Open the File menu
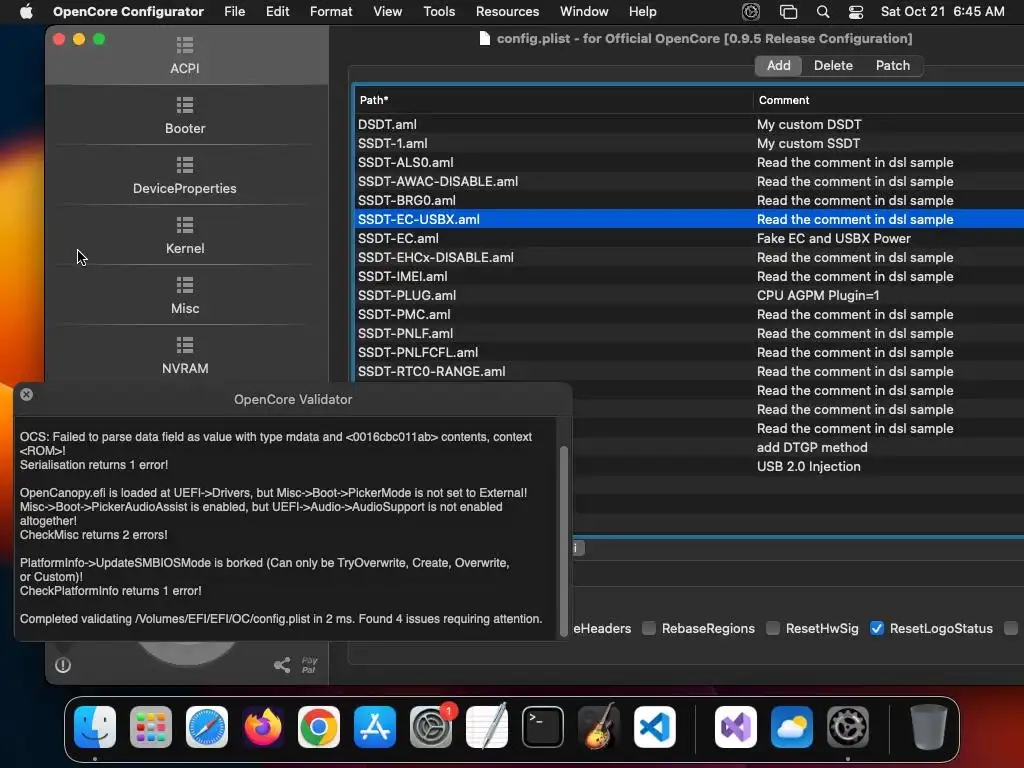The height and width of the screenshot is (768, 1024). coord(234,12)
